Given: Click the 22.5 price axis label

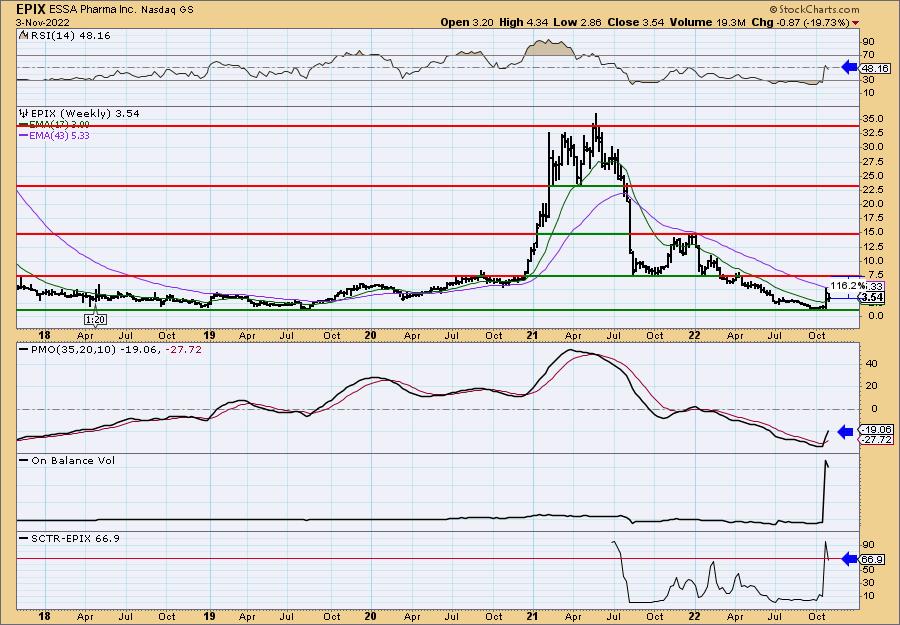Looking at the screenshot, I should (872, 190).
